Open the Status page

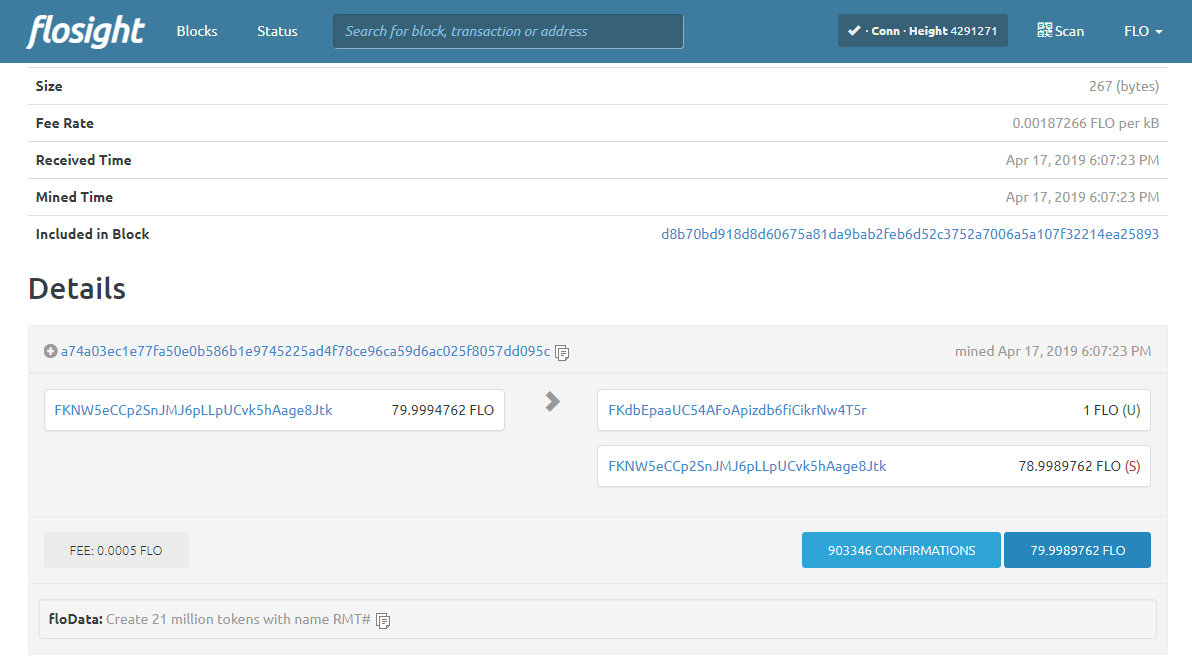(x=277, y=31)
